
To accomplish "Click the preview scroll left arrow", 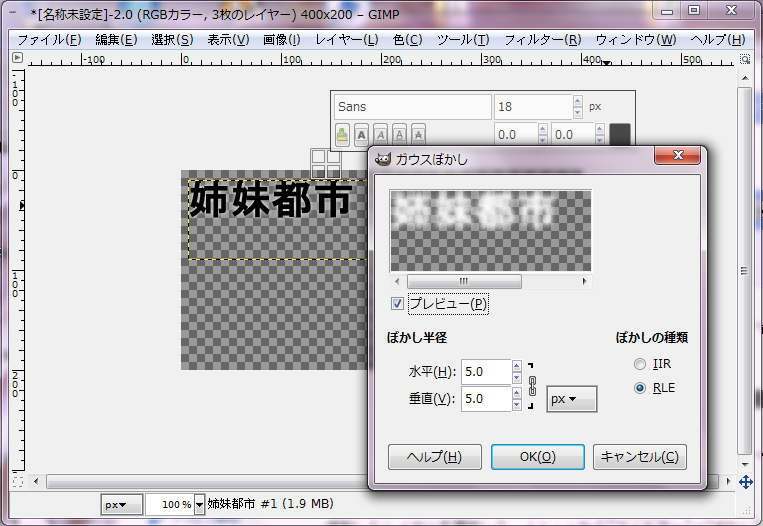I will tap(397, 281).
